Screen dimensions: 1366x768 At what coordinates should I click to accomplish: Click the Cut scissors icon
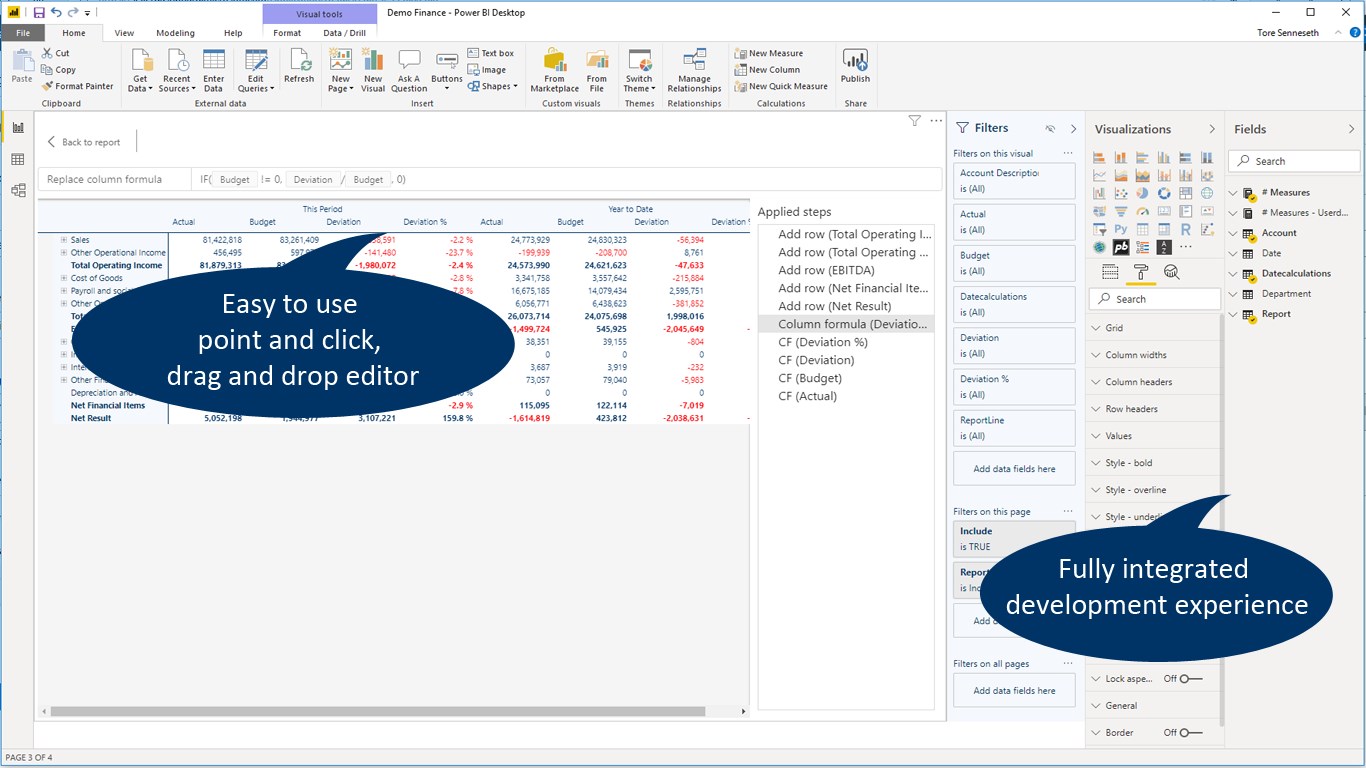[x=48, y=53]
